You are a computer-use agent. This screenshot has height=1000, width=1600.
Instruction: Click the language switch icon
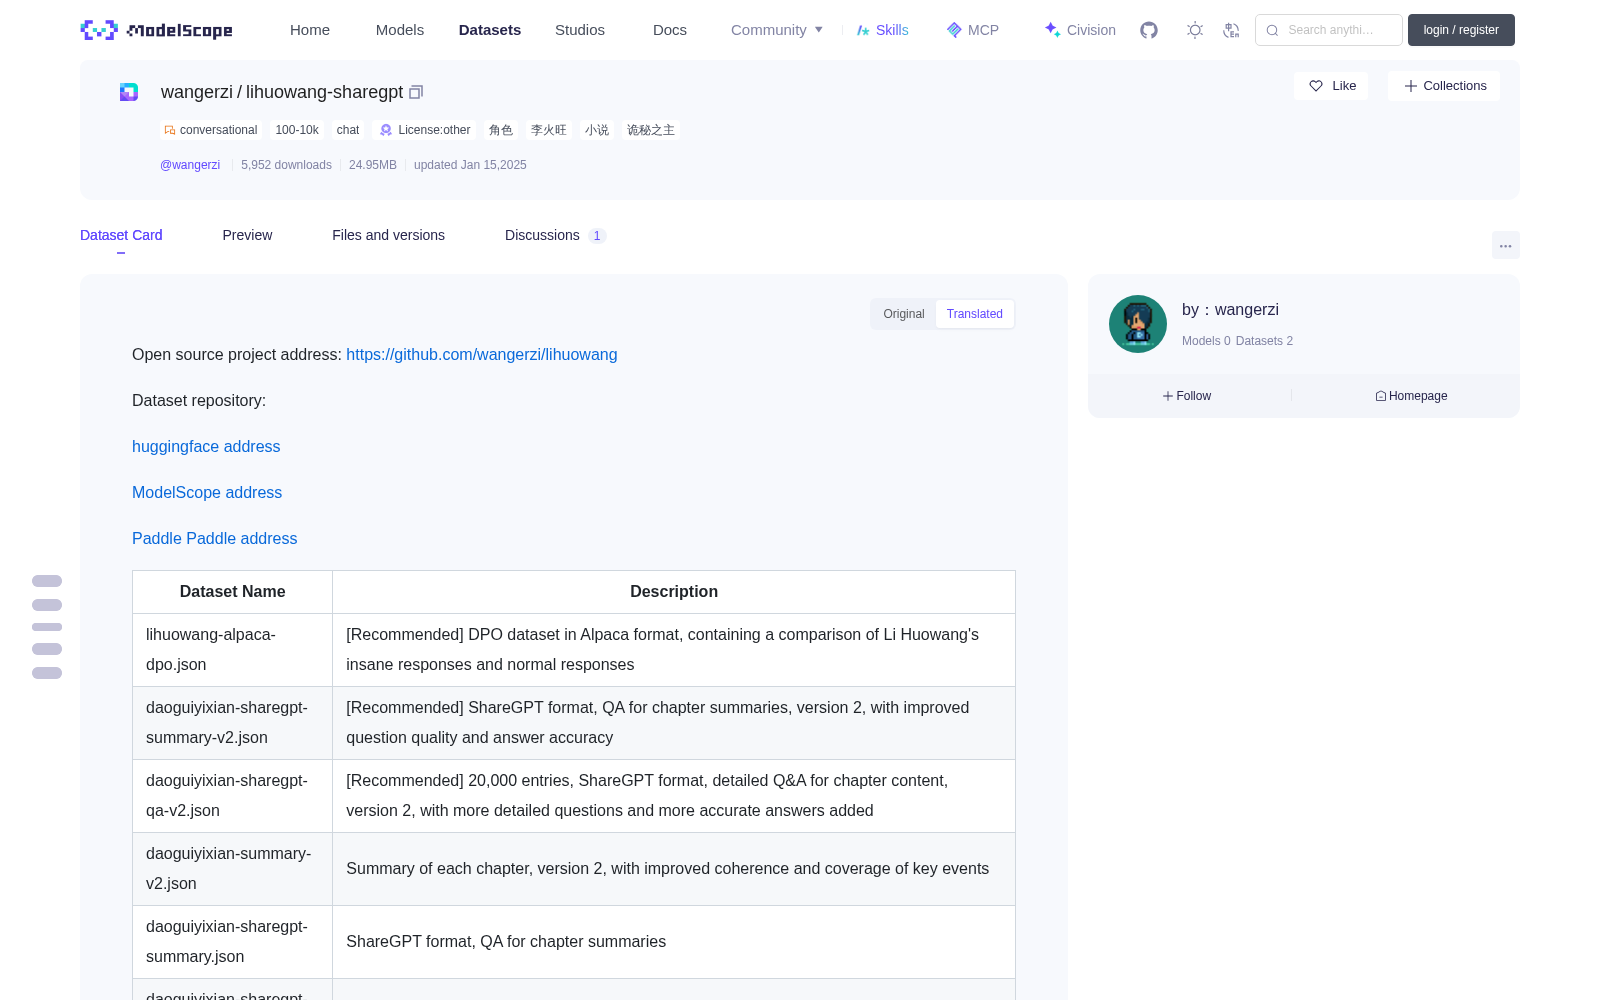pyautogui.click(x=1231, y=30)
